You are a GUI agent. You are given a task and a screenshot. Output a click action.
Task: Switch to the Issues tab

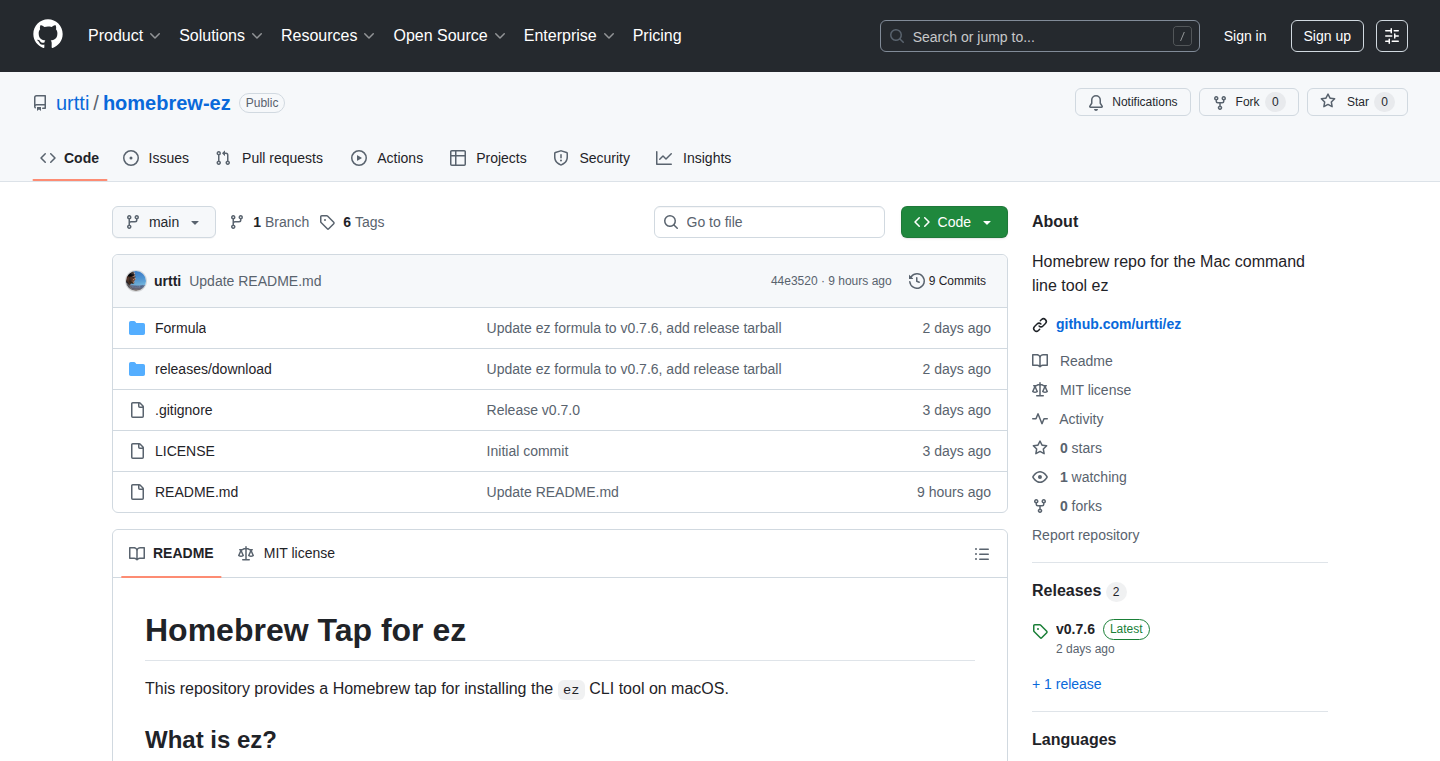click(x=156, y=158)
